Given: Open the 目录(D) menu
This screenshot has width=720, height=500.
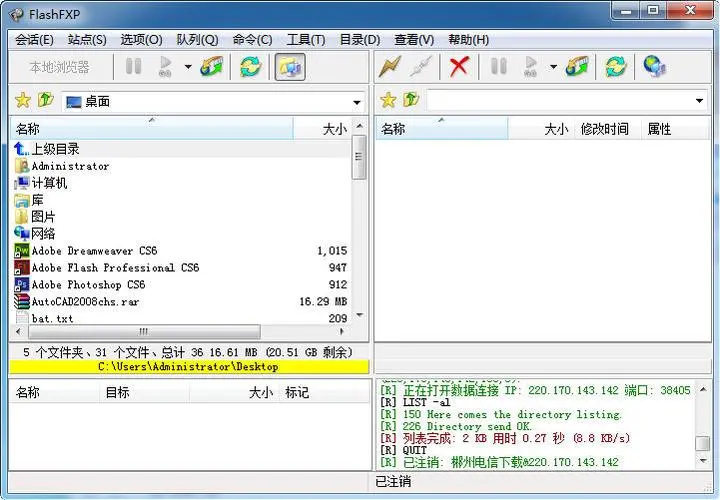Looking at the screenshot, I should [x=360, y=40].
